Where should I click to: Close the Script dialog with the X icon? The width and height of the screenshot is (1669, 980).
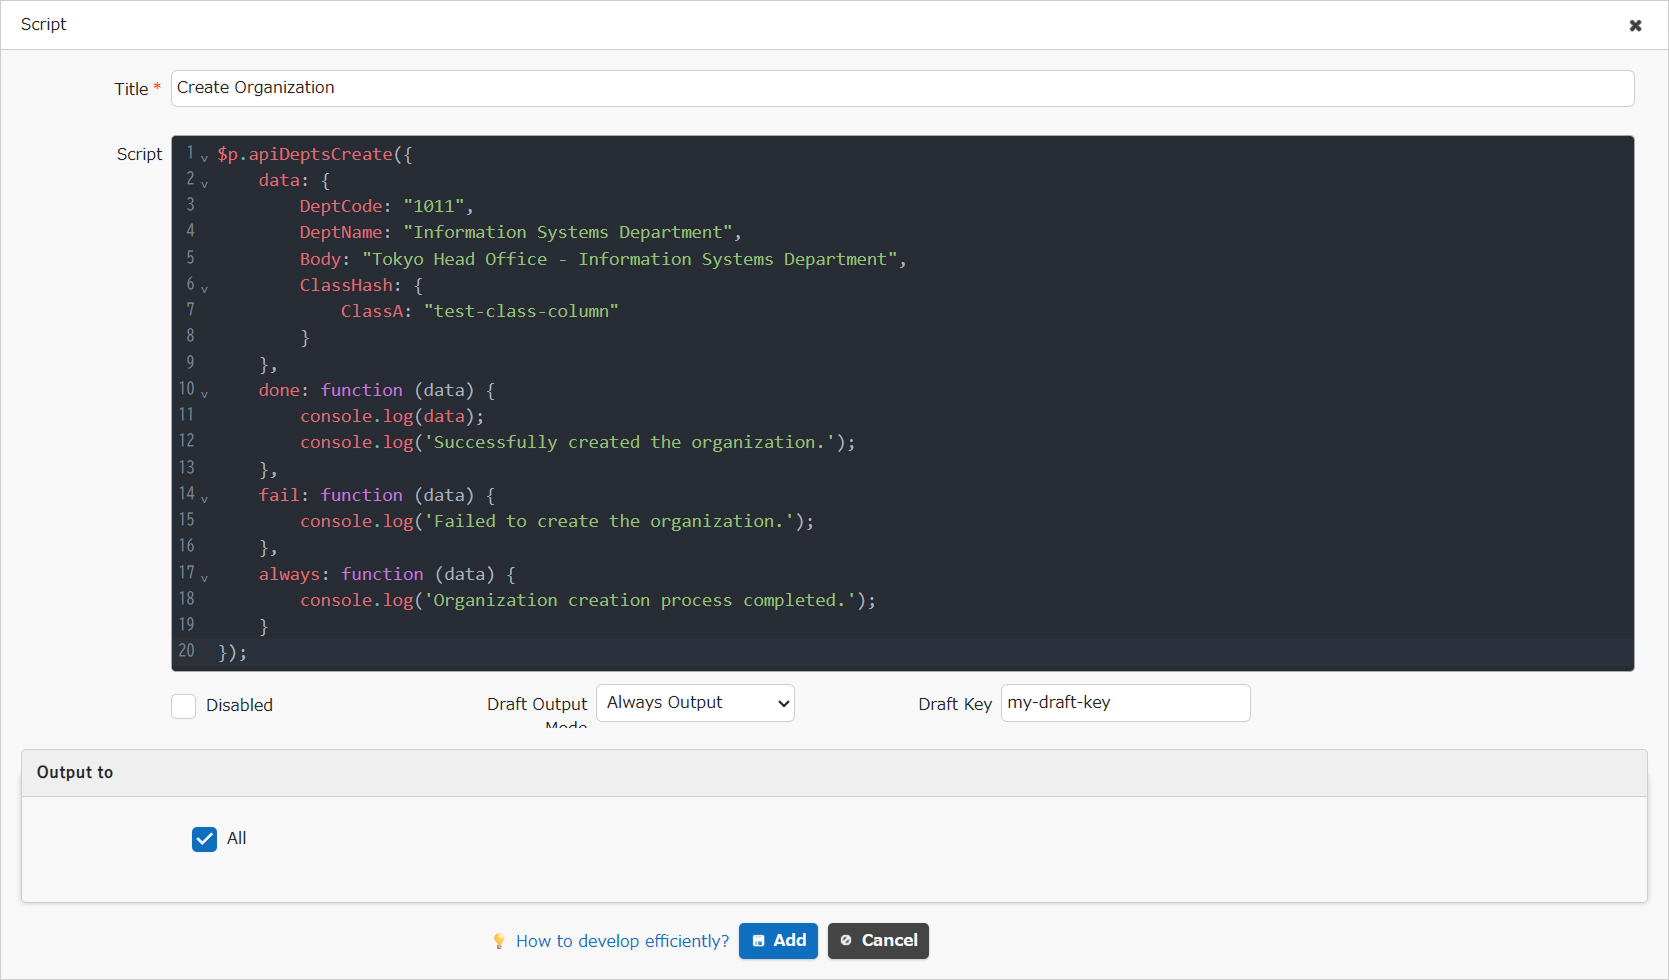1635,25
